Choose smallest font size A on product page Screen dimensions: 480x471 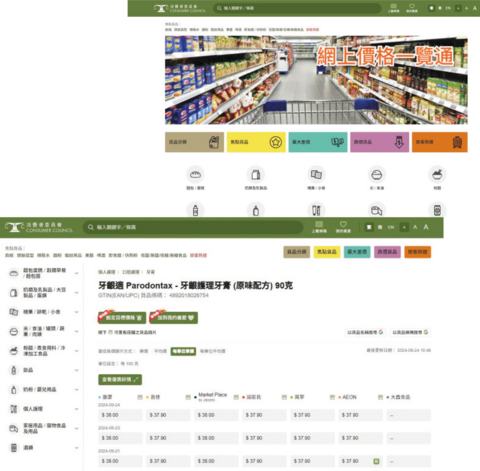[x=404, y=227]
